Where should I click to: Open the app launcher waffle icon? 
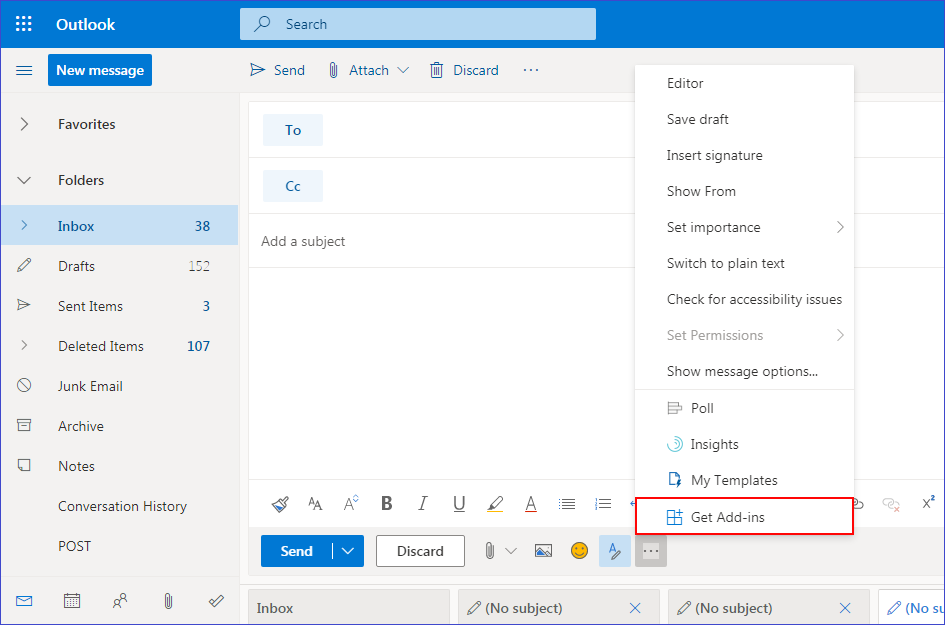24,24
